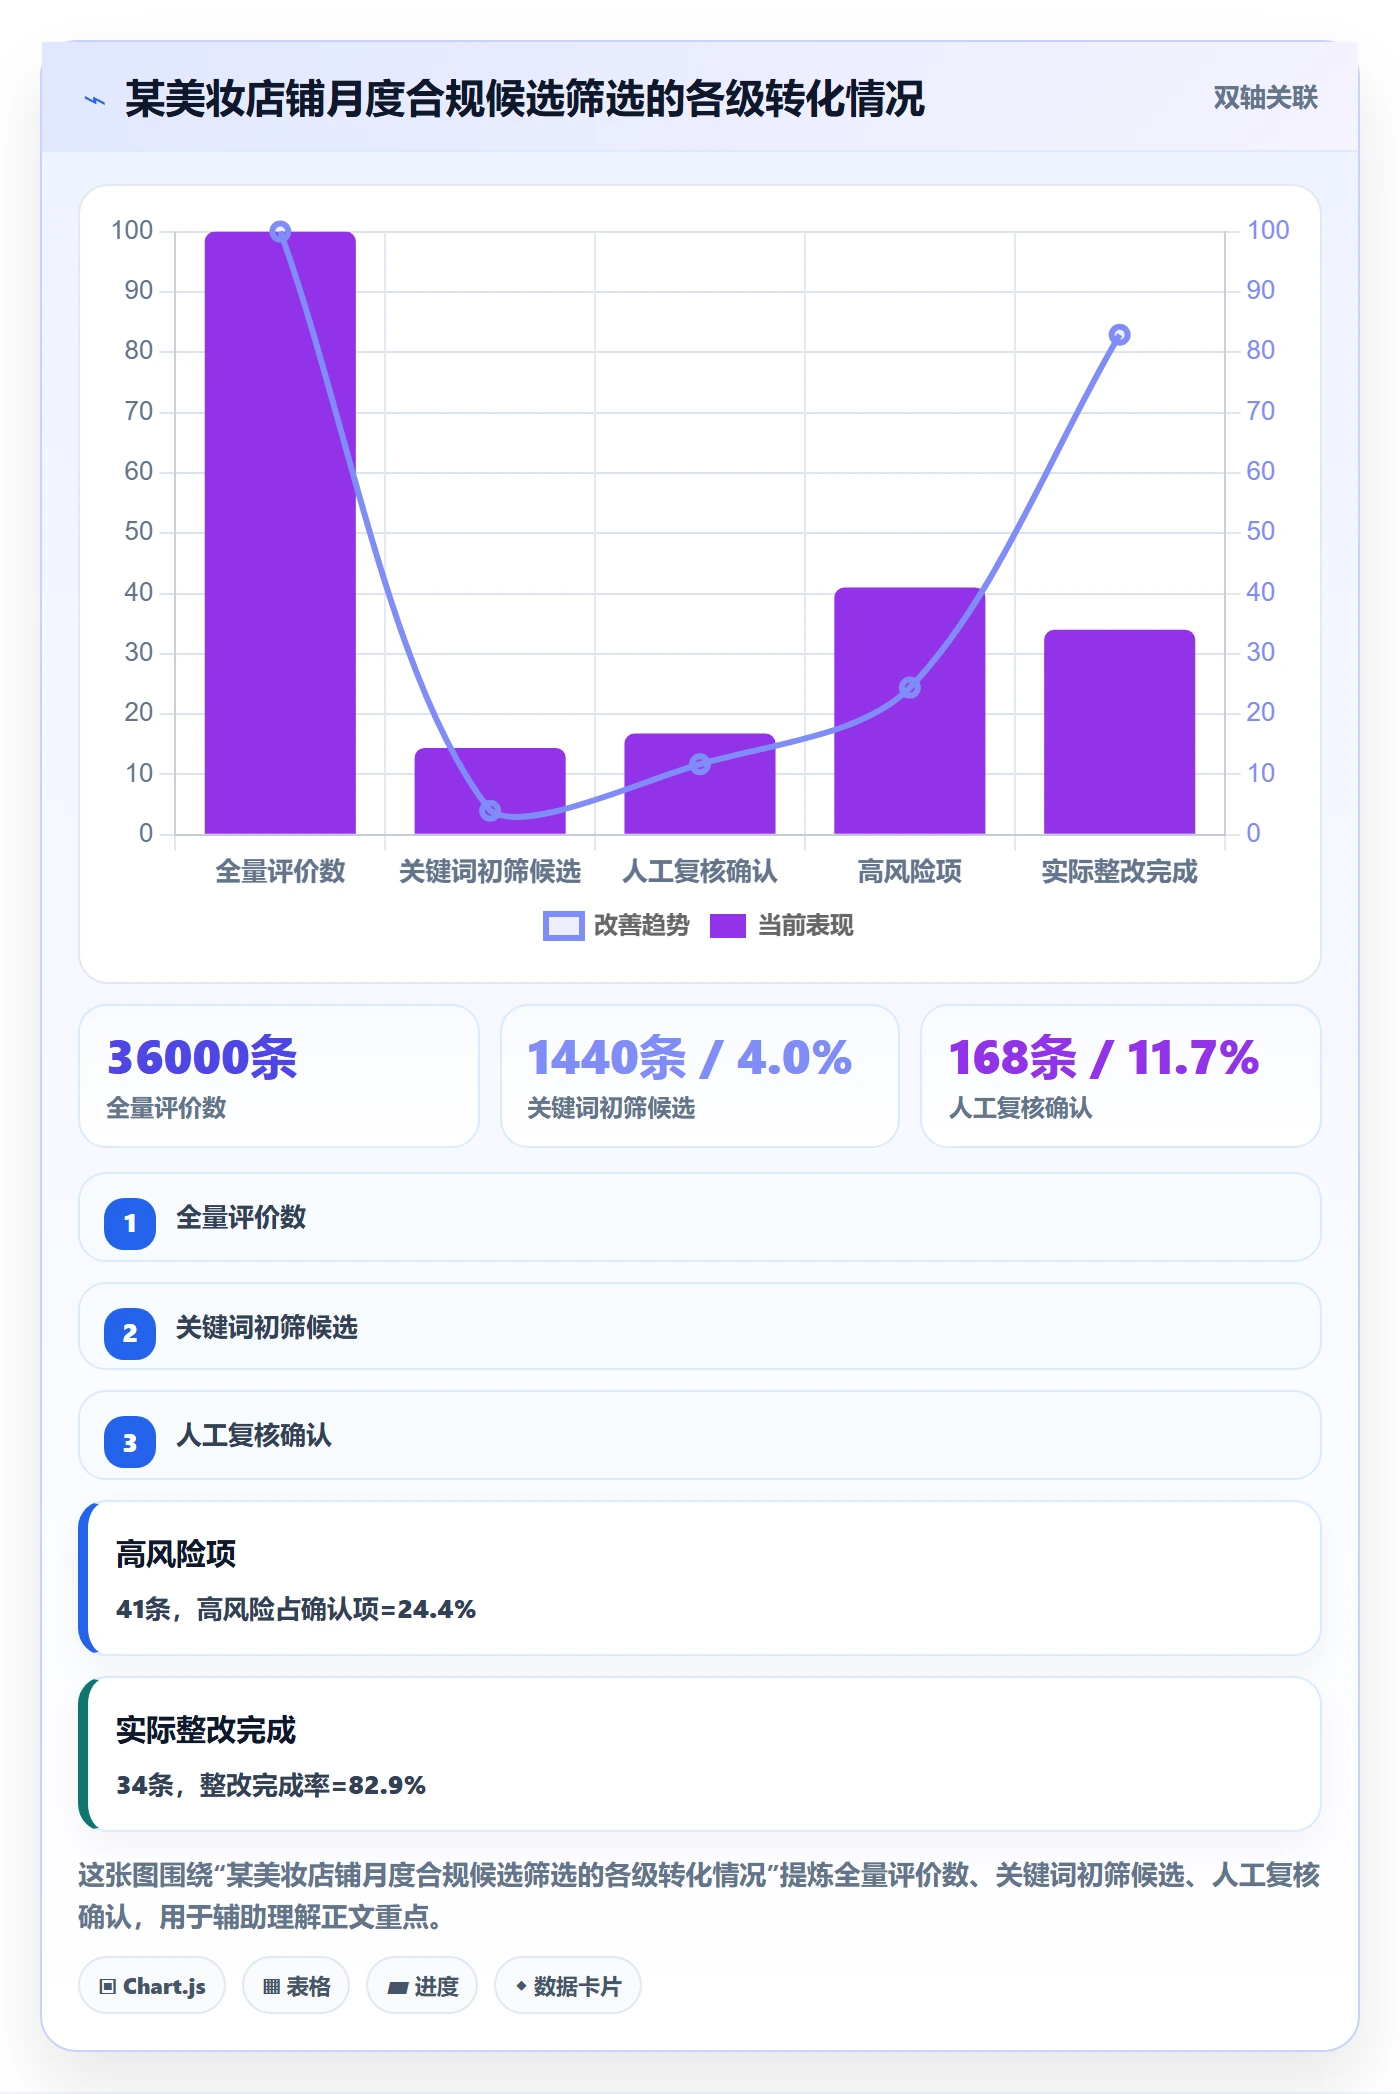Viewport: 1400px width, 2094px height.
Task: Click the text 41条，高风险占确认项=24.4%
Action: pos(296,1609)
